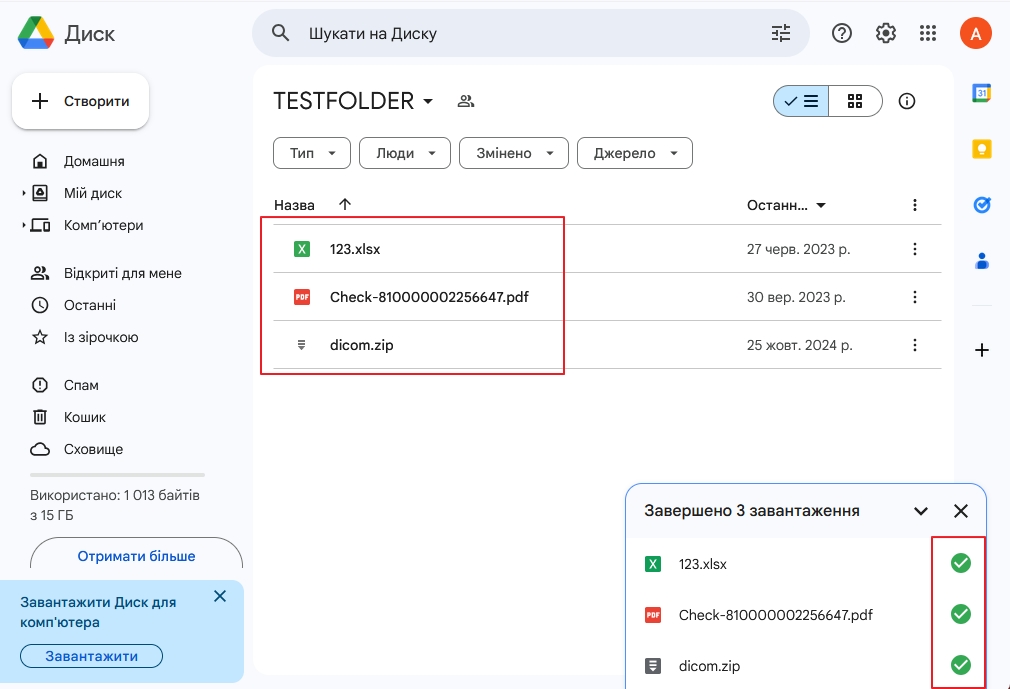1010x689 pixels.
Task: Click the Завантажити desktop Drive button
Action: pyautogui.click(x=91, y=656)
